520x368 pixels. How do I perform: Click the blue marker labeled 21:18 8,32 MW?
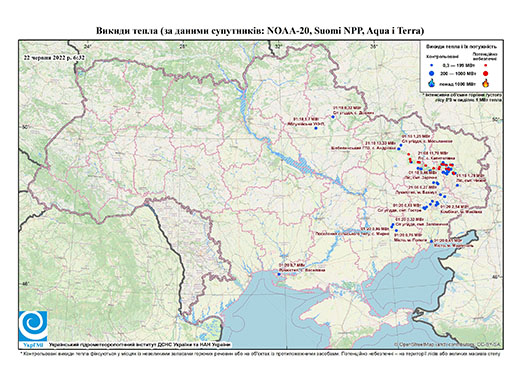(x=333, y=117)
